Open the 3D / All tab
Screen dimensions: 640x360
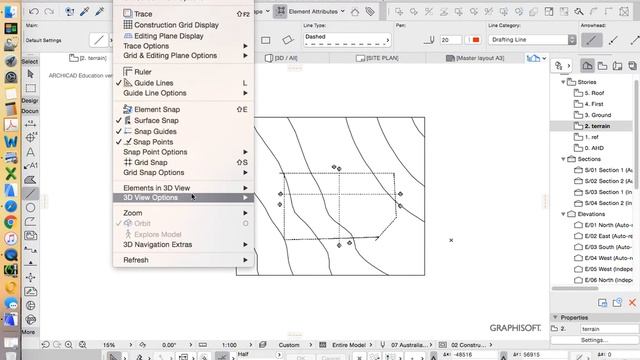coord(282,58)
